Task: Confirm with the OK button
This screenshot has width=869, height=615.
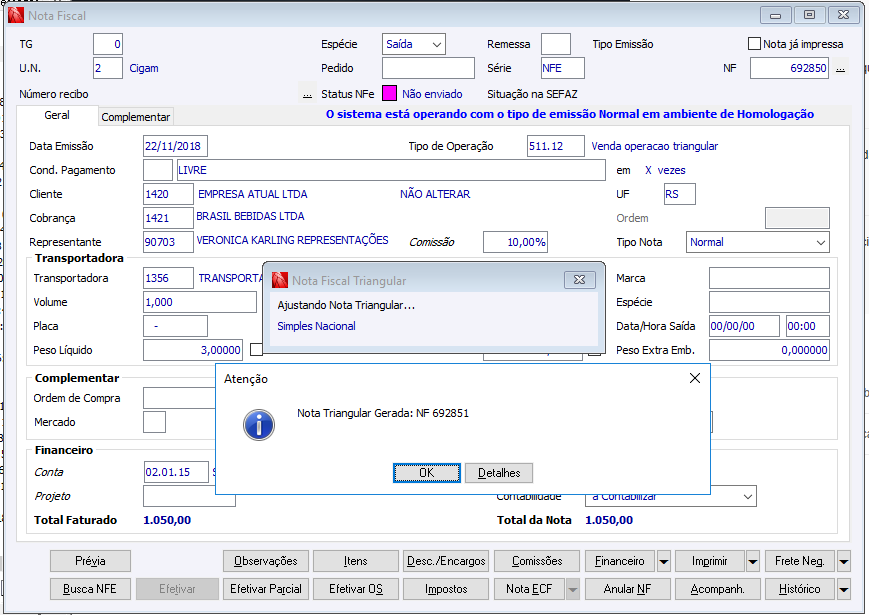Action: (x=427, y=473)
